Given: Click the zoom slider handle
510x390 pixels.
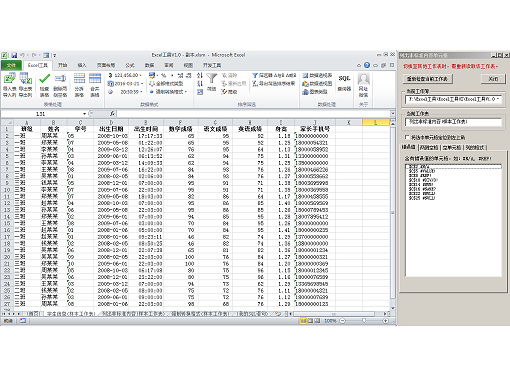Looking at the screenshot, I should 364,321.
